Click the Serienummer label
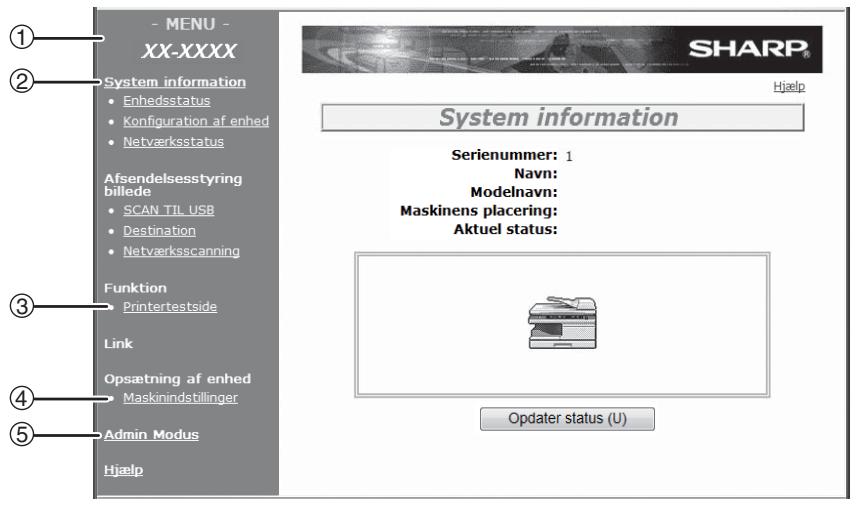 pos(504,155)
